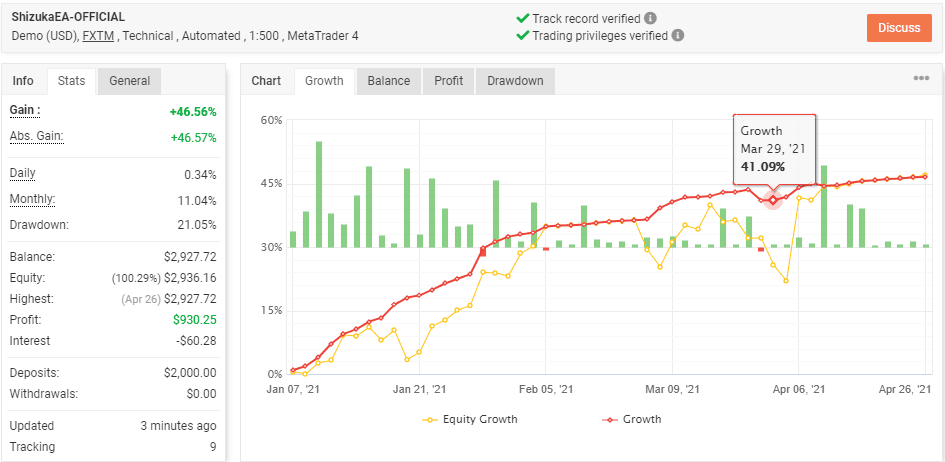Switch to the Info tab
Image resolution: width=945 pixels, height=462 pixels.
[23, 81]
